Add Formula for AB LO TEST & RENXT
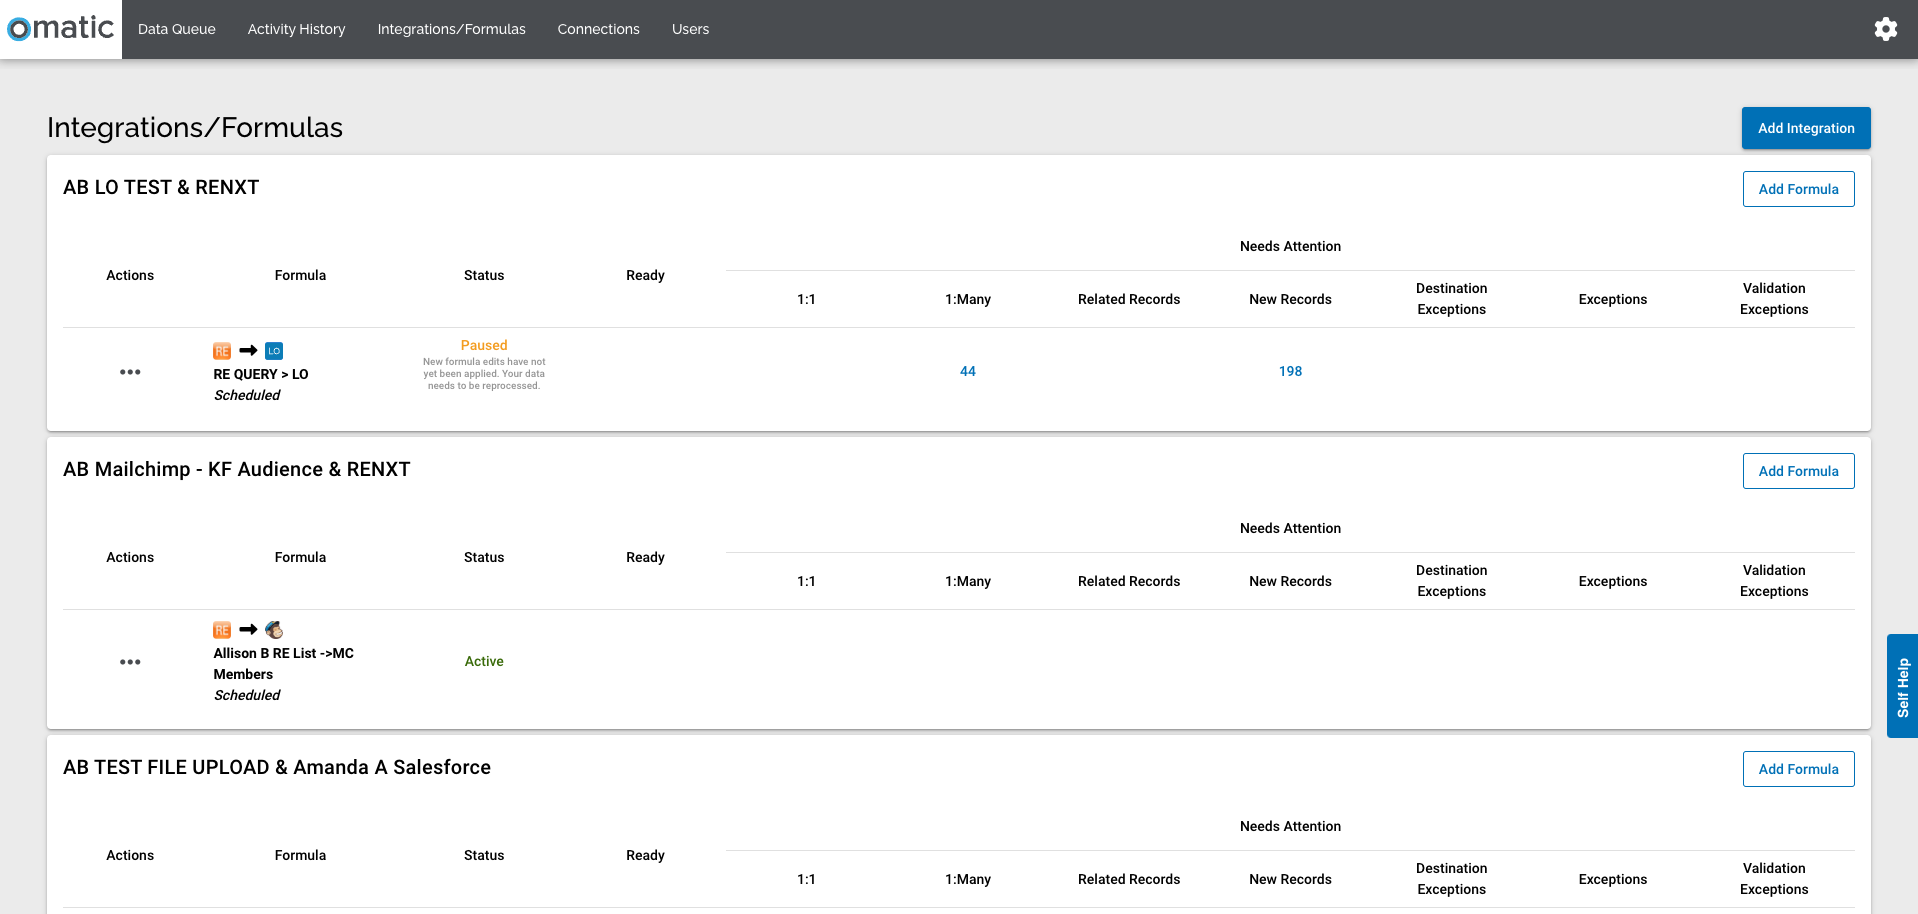Screen dimensions: 1918x914 1798,189
